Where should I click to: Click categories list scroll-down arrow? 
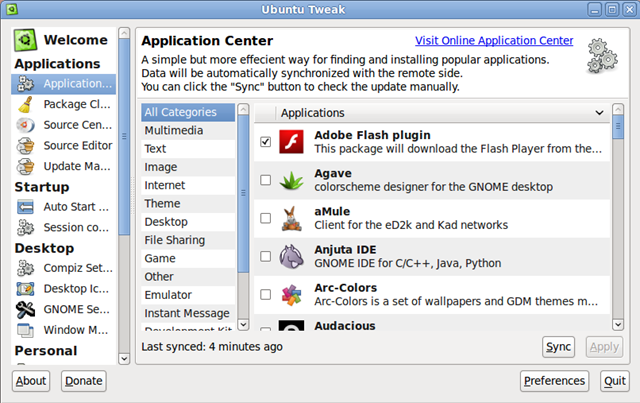pyautogui.click(x=243, y=325)
